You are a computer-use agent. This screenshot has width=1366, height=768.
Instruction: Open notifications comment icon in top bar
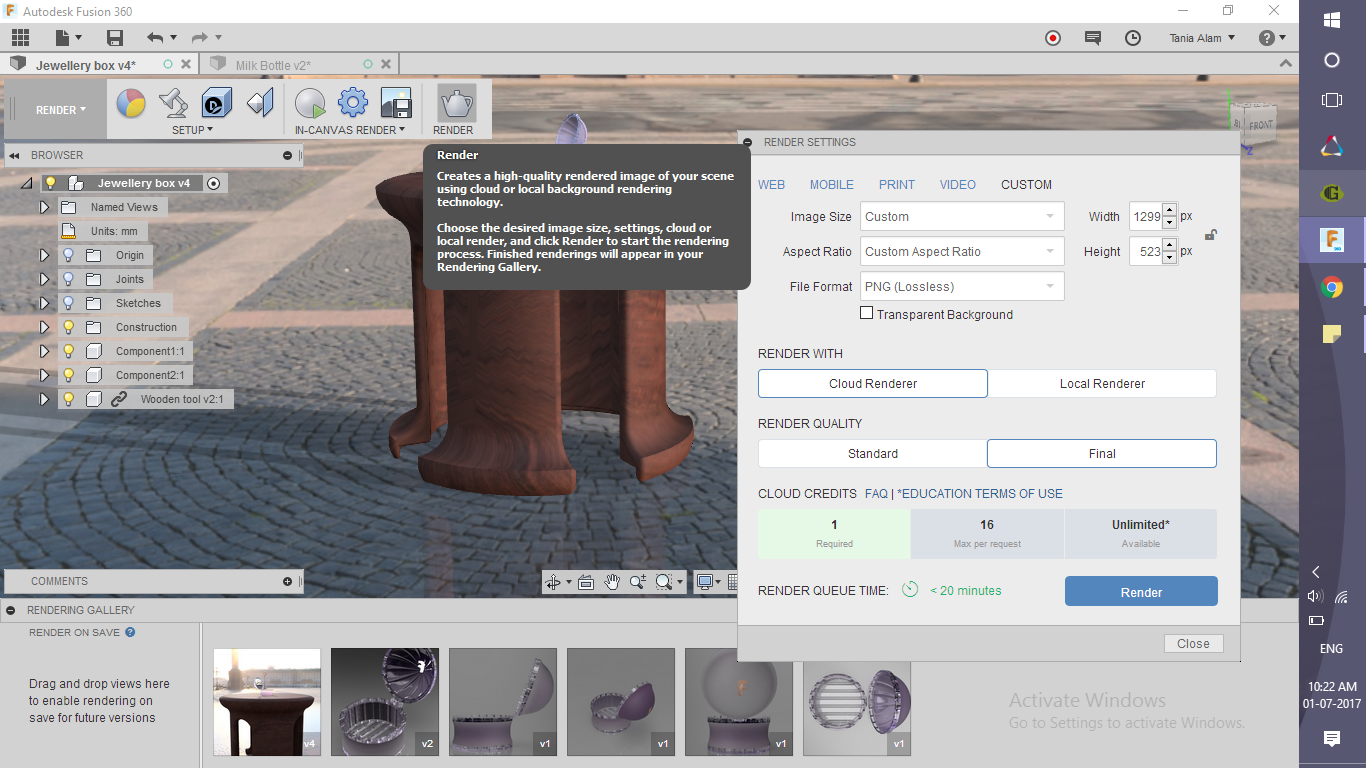point(1093,38)
